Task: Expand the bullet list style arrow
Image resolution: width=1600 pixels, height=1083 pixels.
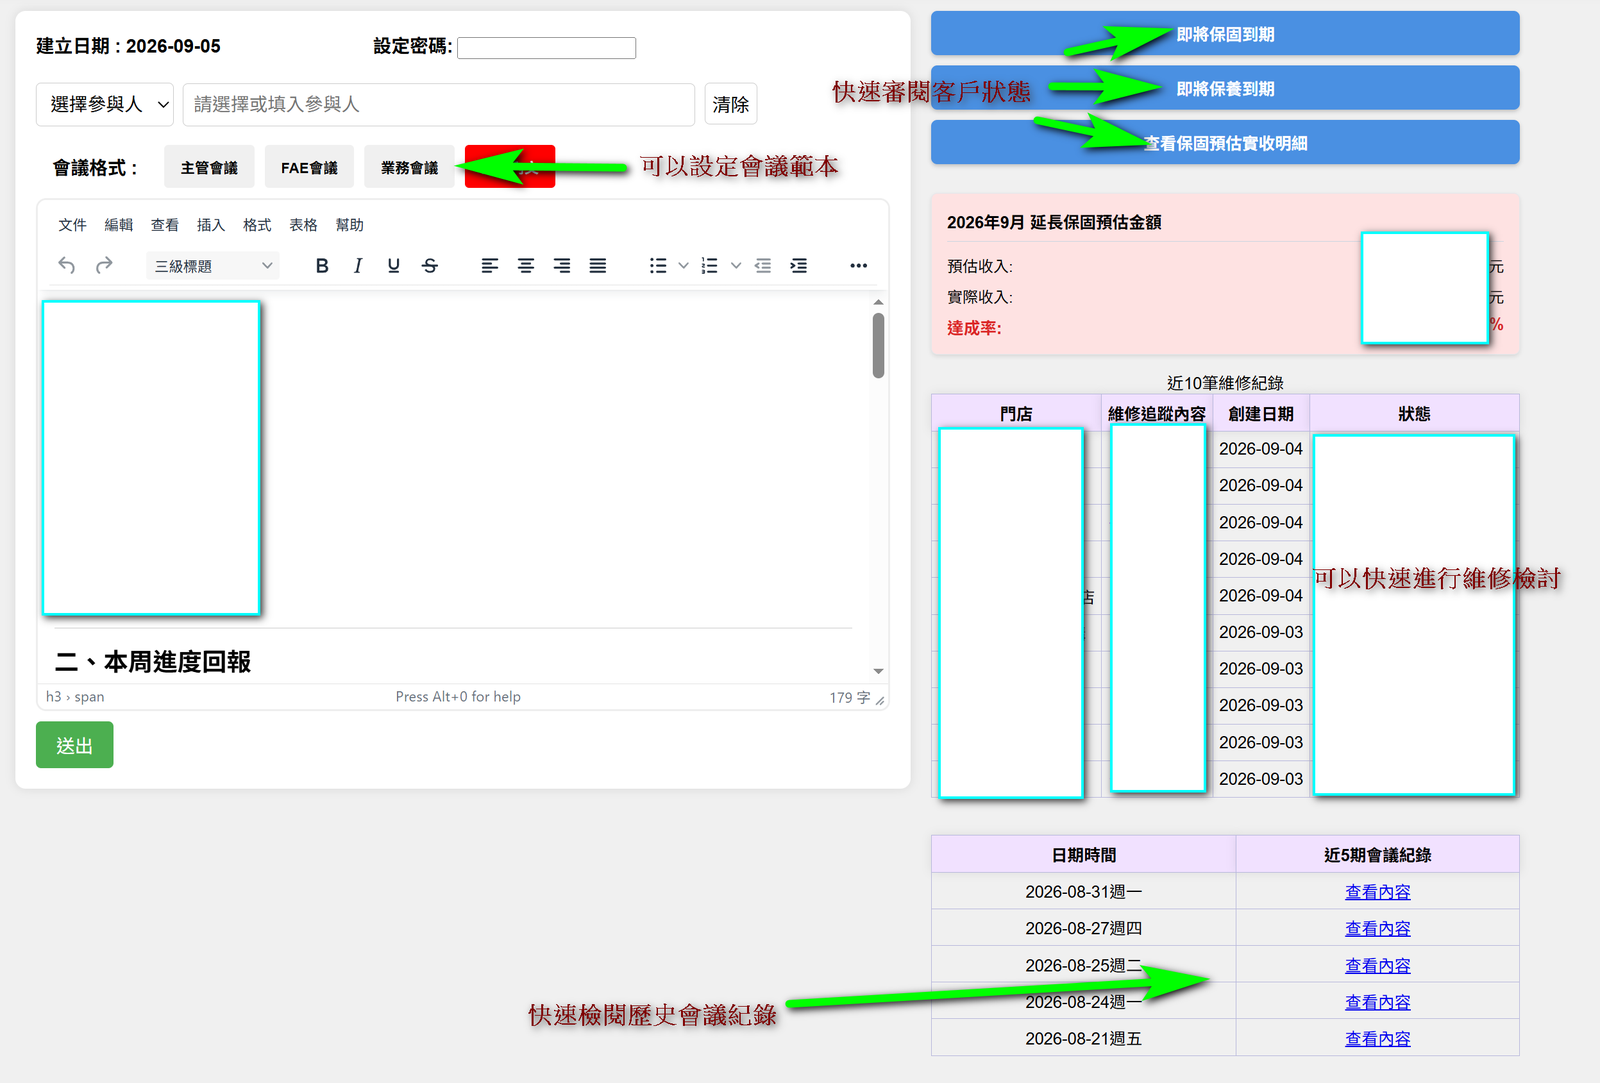Action: [x=684, y=265]
